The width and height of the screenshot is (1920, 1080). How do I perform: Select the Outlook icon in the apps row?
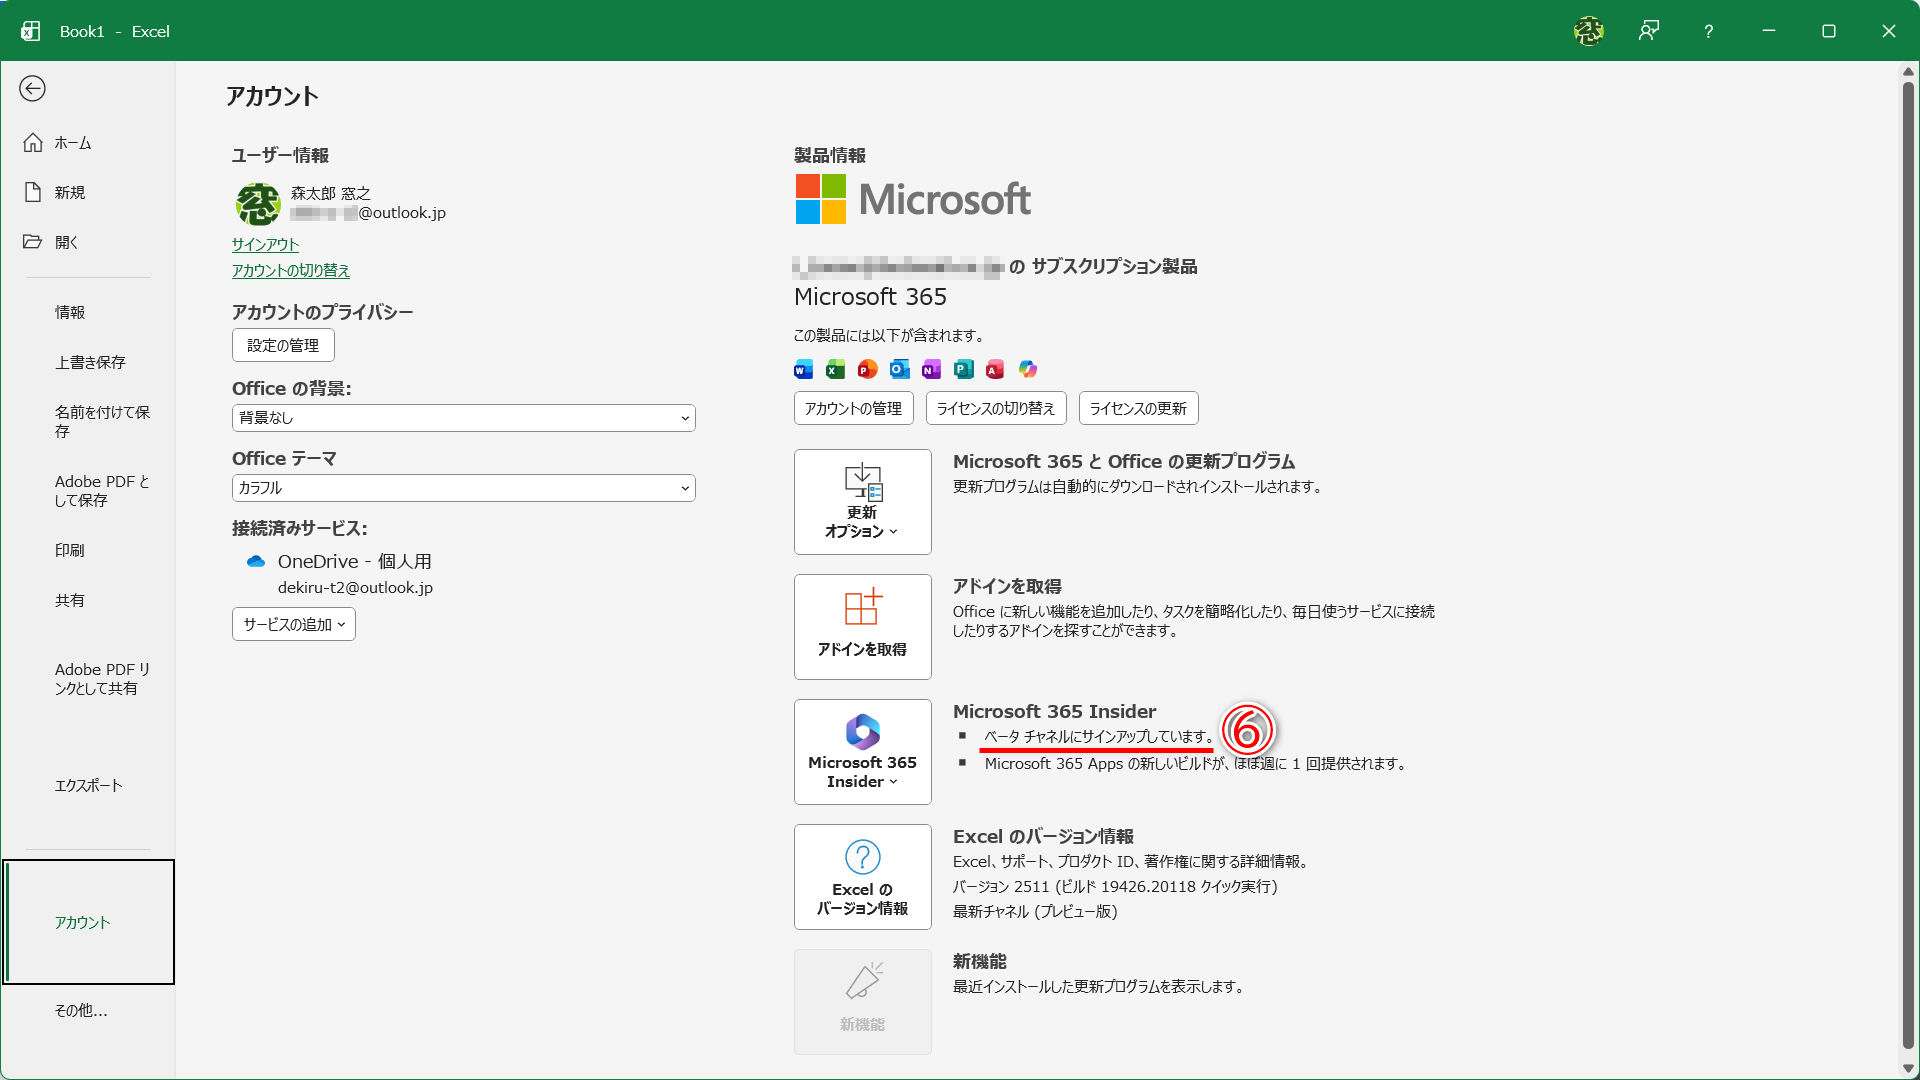[899, 369]
